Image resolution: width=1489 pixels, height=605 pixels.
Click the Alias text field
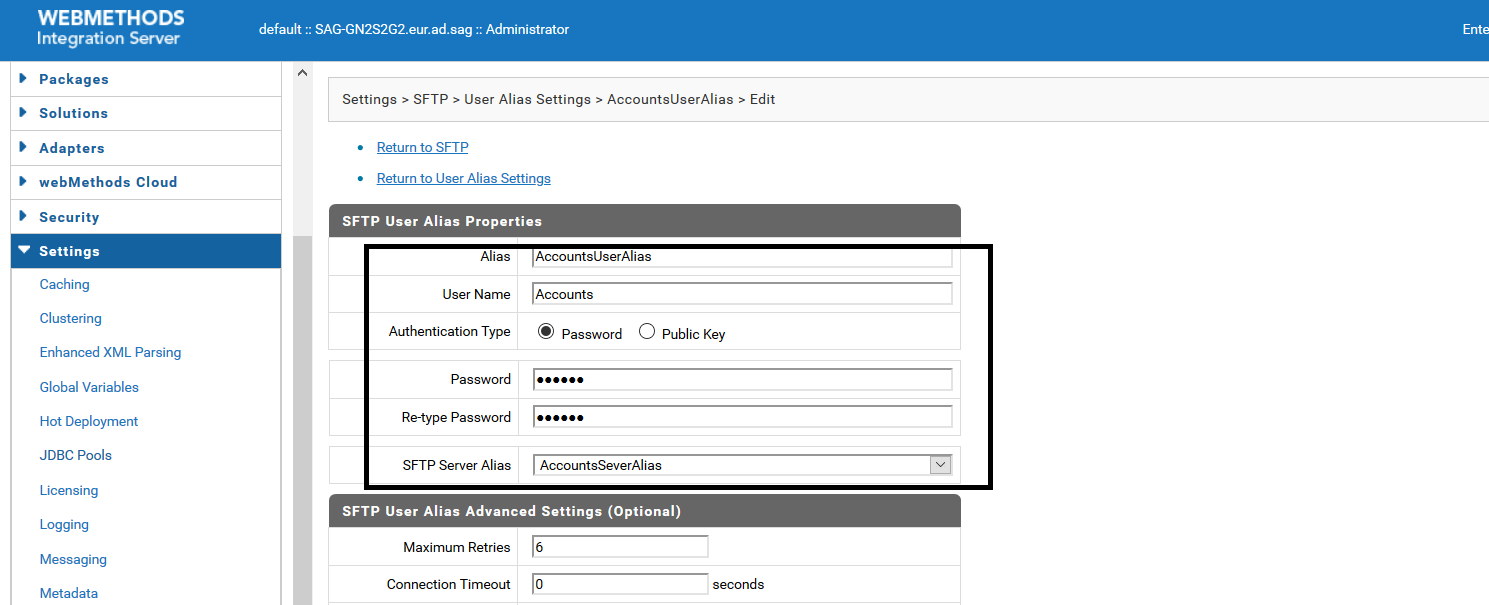tap(742, 257)
